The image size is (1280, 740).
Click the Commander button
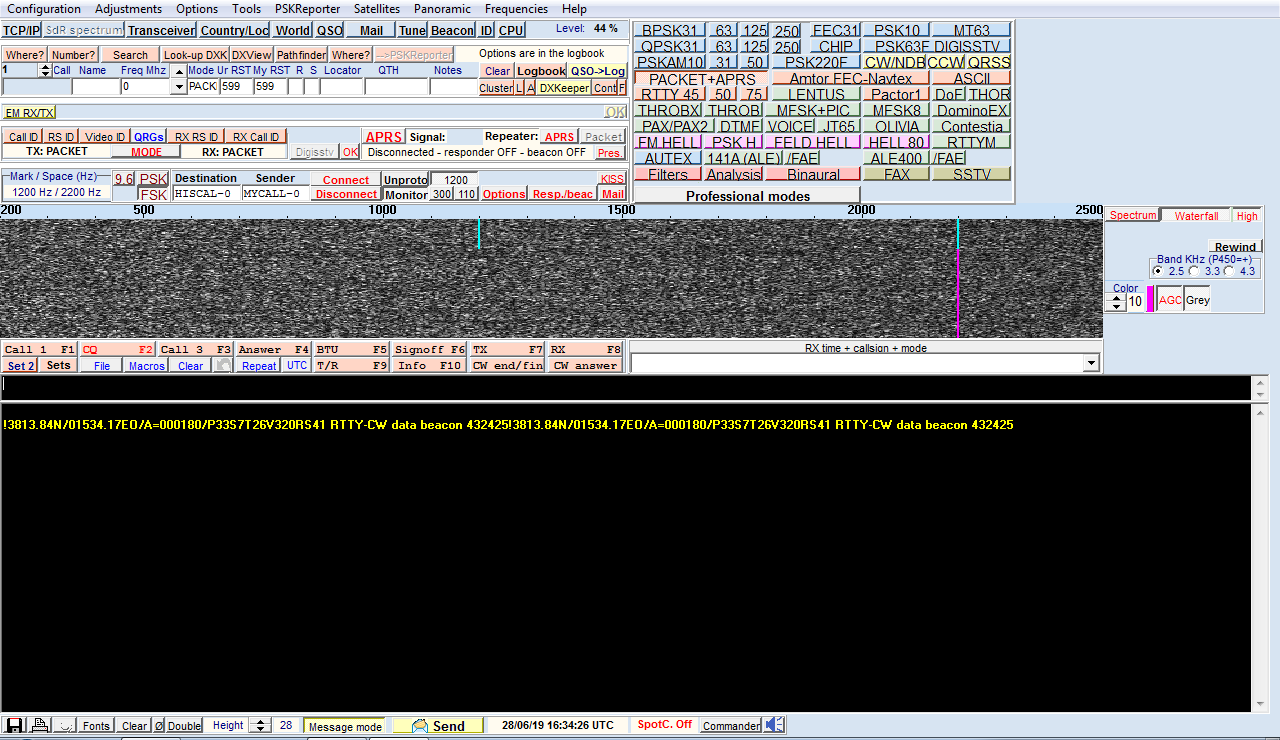pos(731,726)
